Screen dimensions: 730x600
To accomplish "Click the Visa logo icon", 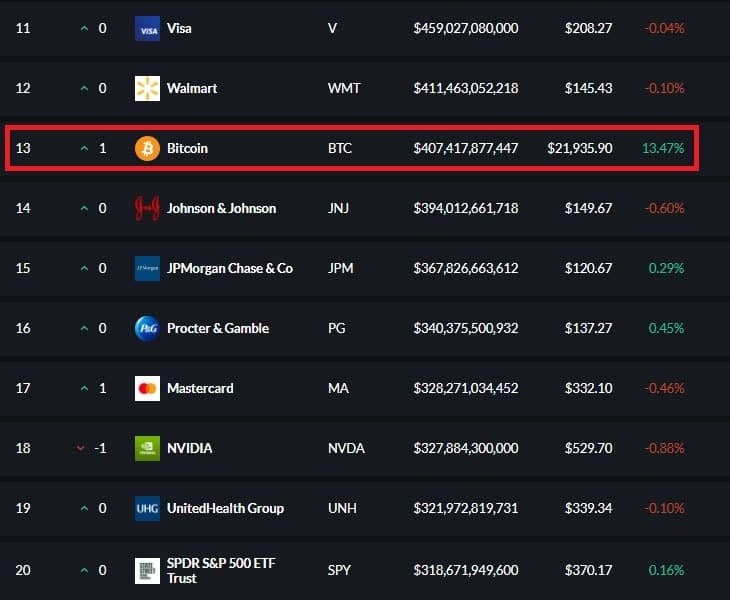I will tap(147, 28).
